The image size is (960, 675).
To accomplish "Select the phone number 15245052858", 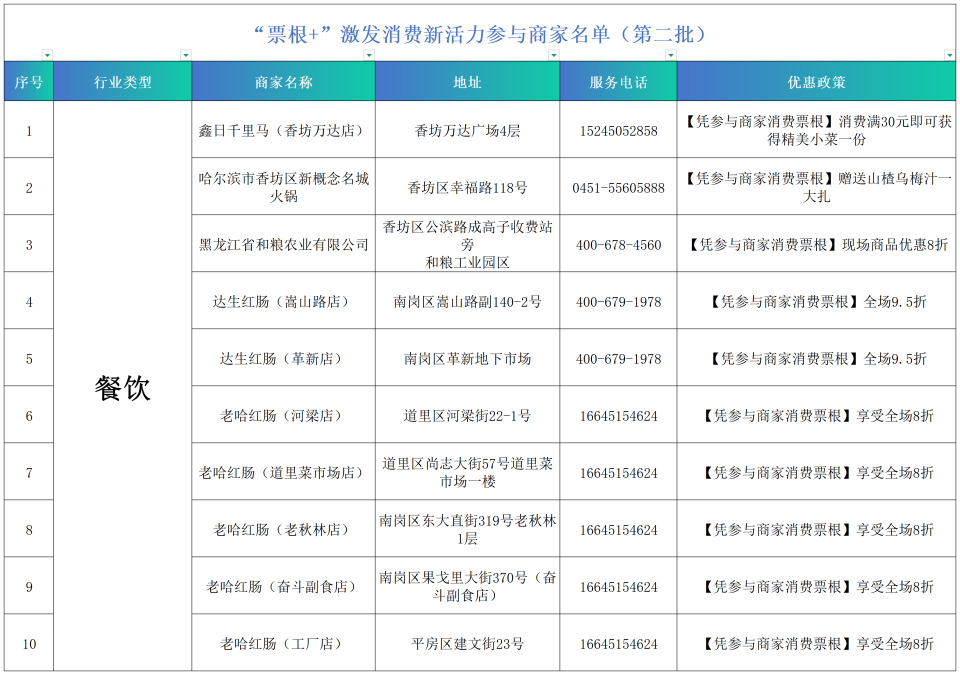I will pyautogui.click(x=618, y=130).
